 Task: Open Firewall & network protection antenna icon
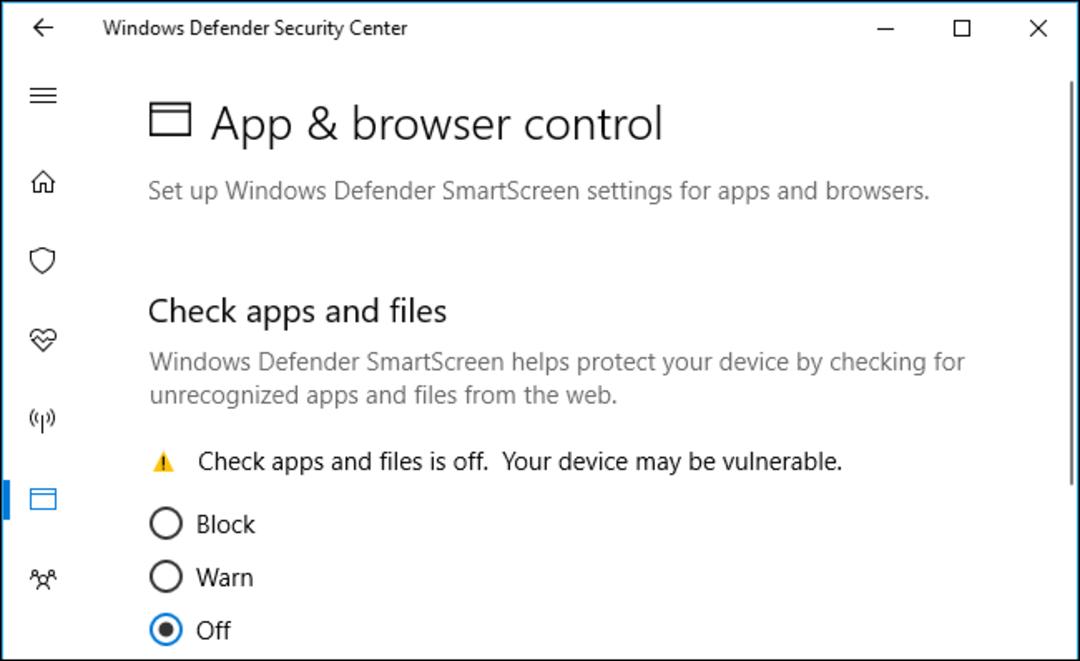point(43,419)
